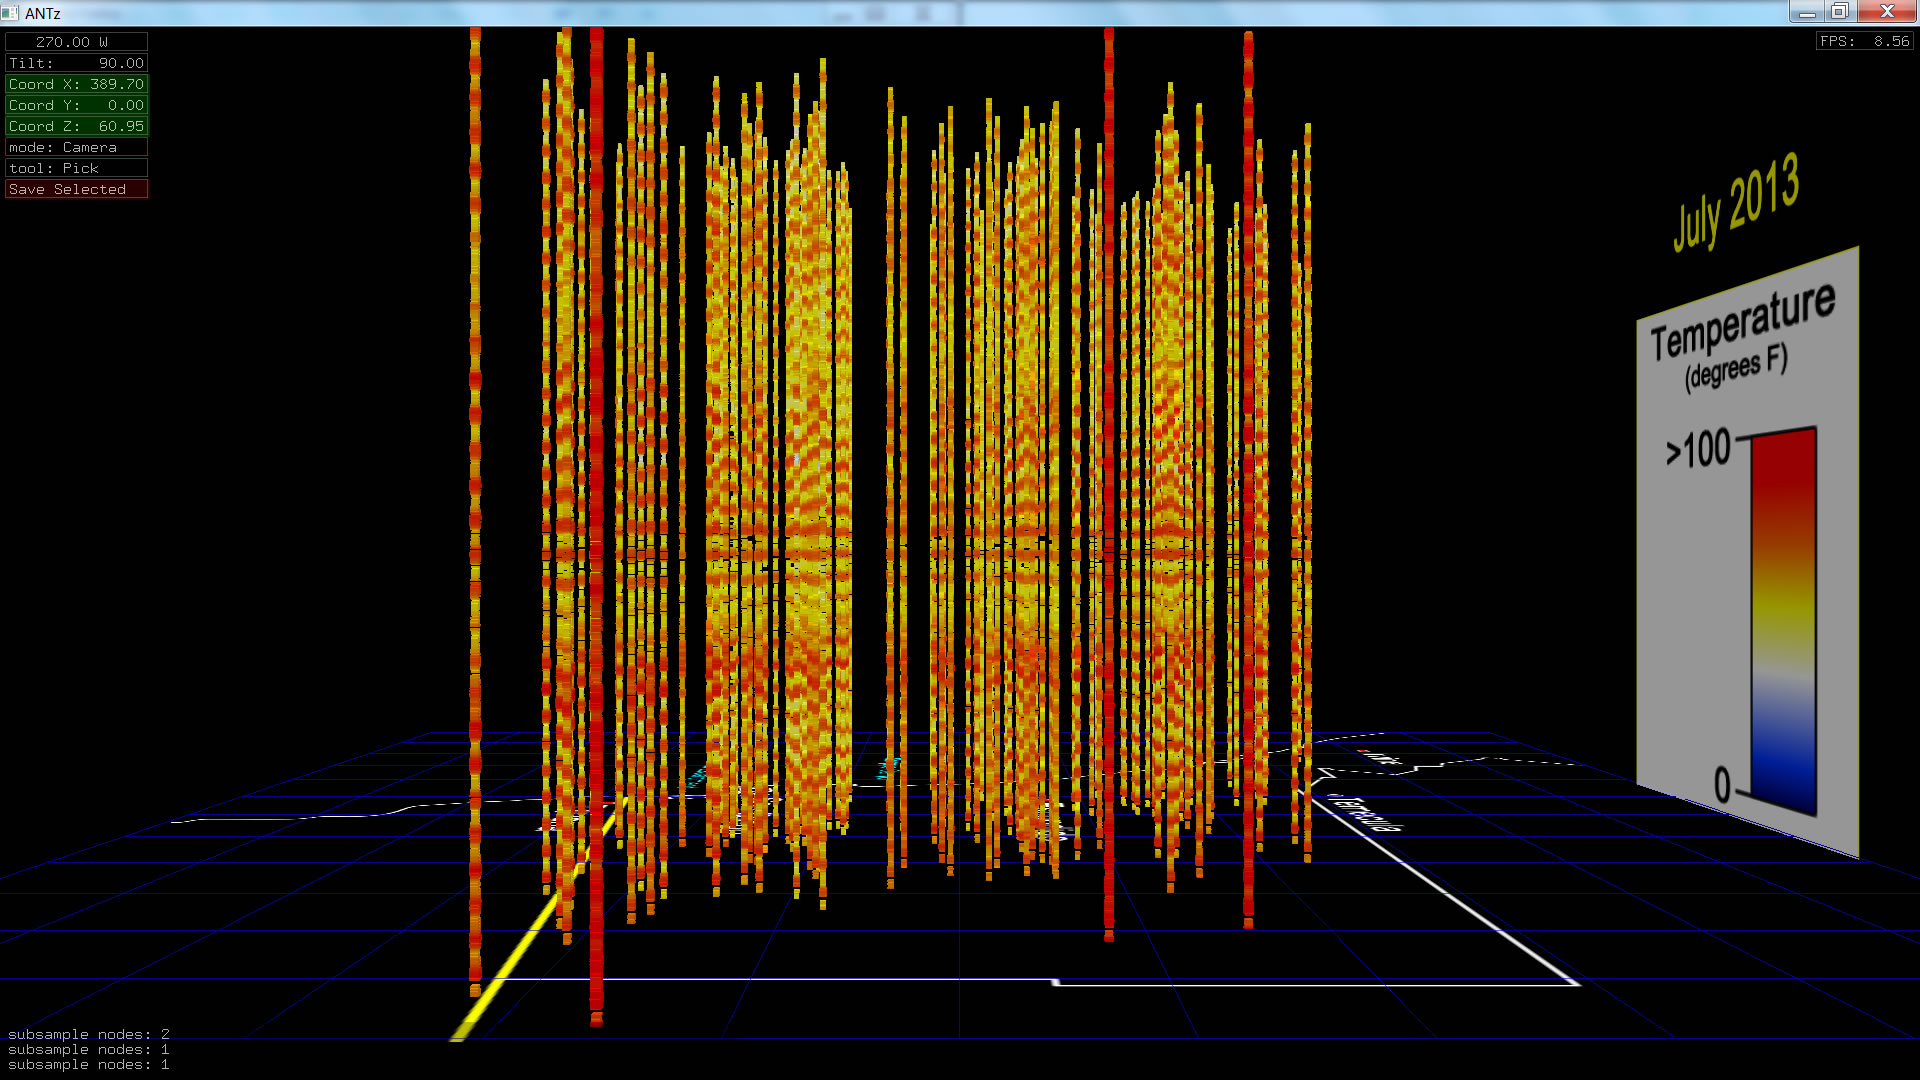
Task: Click the ANTz application icon in title bar
Action: point(10,13)
